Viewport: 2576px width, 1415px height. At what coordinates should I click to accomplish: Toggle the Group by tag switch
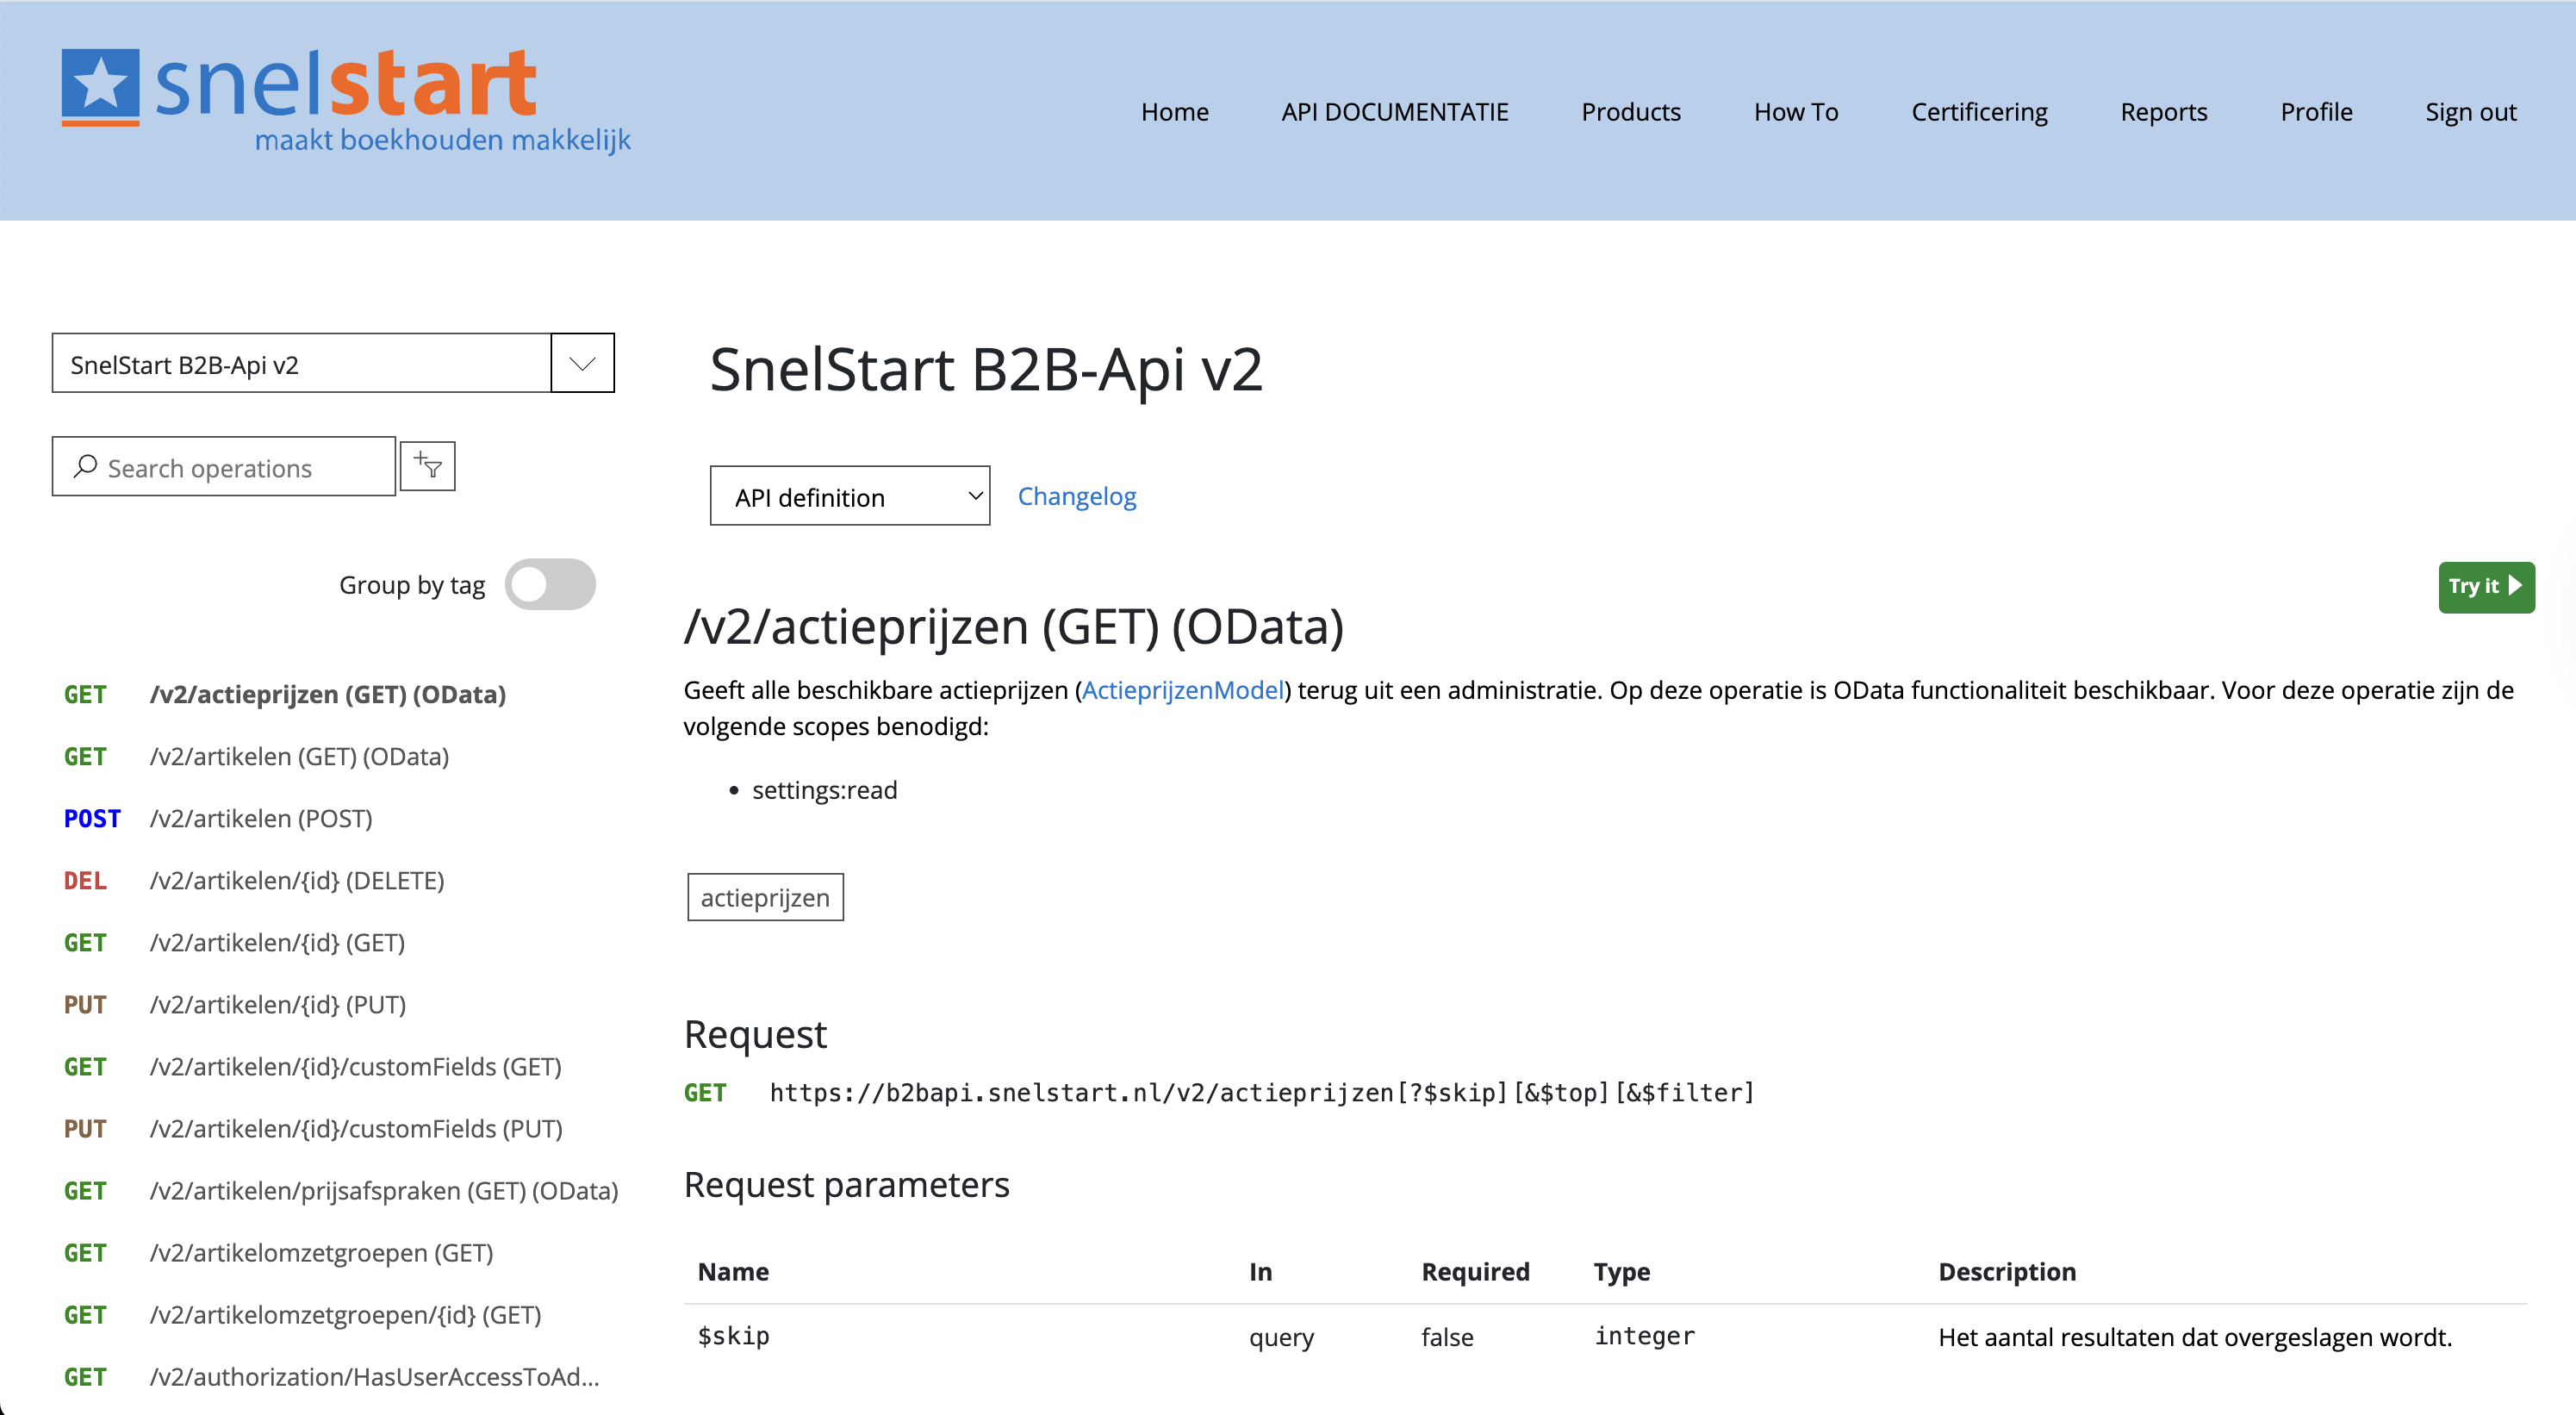point(550,584)
